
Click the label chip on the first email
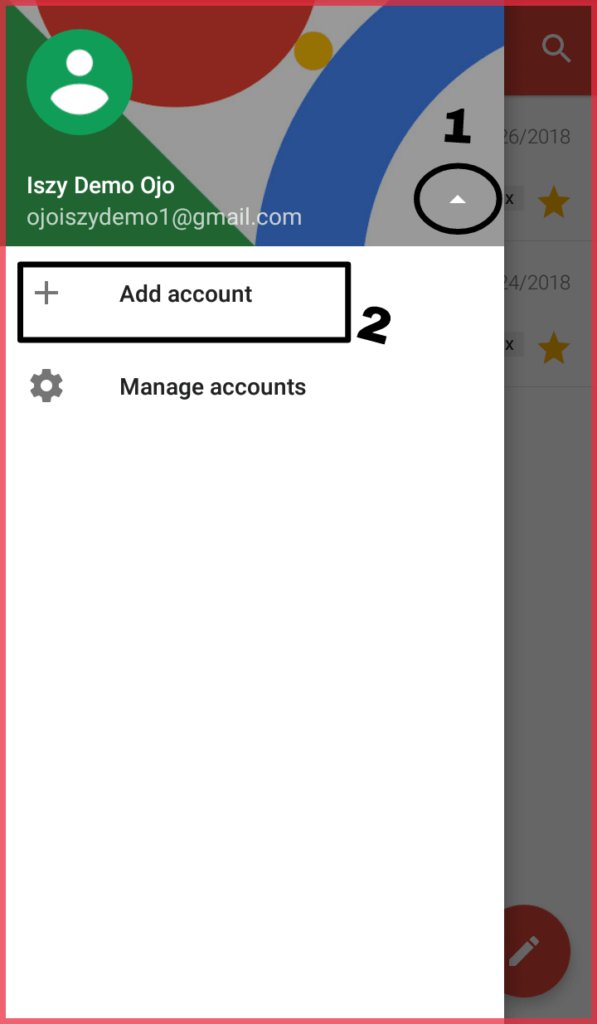(514, 199)
